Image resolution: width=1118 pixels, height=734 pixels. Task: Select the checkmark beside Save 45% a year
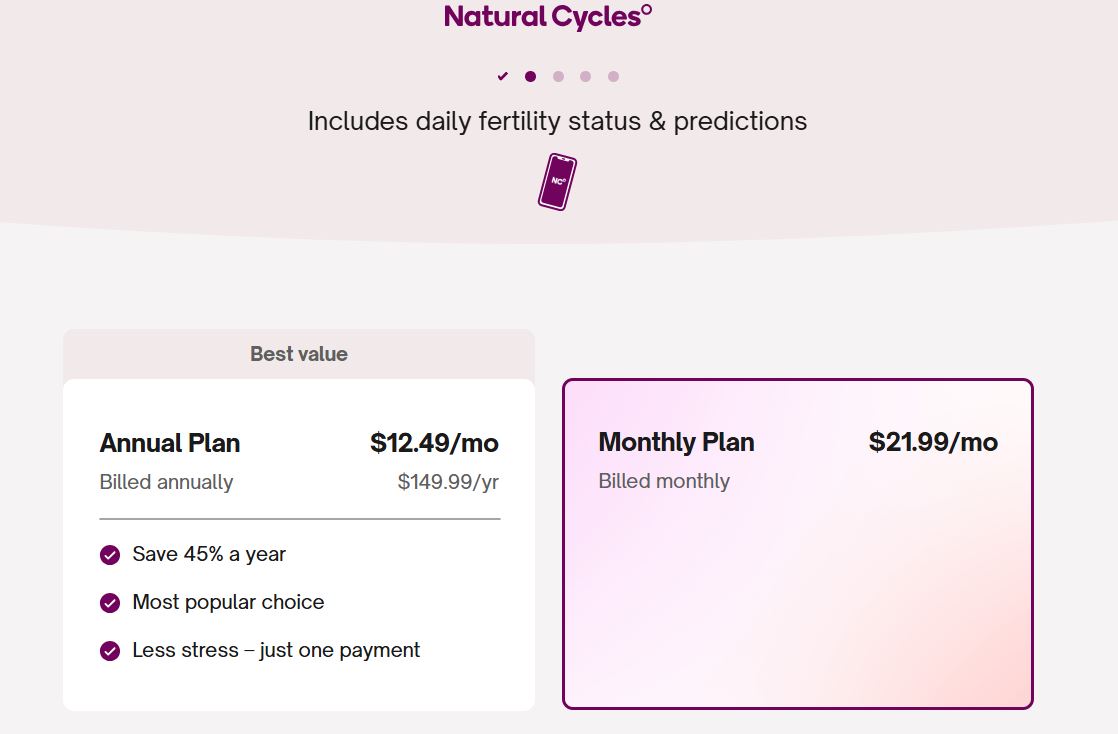(108, 554)
